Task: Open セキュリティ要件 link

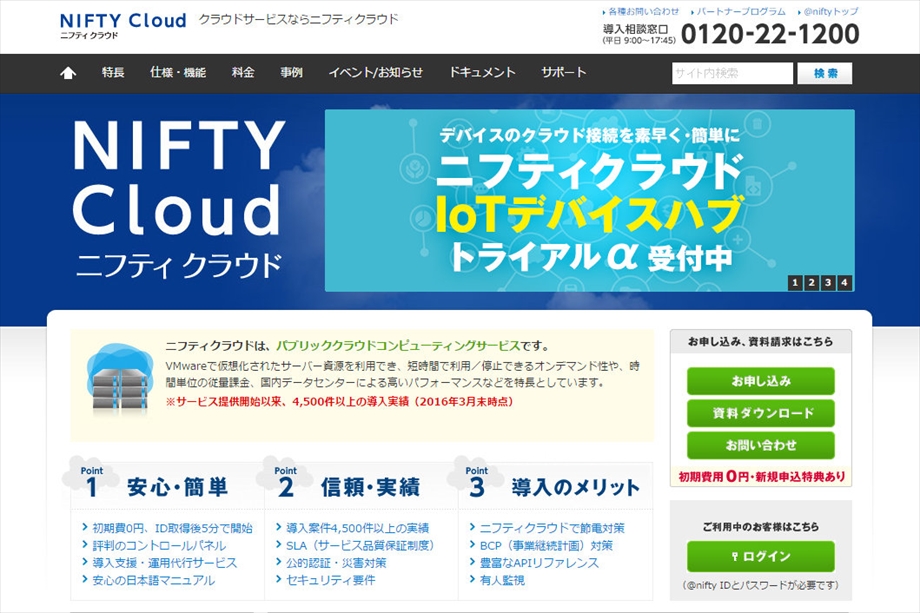Action: [x=330, y=580]
